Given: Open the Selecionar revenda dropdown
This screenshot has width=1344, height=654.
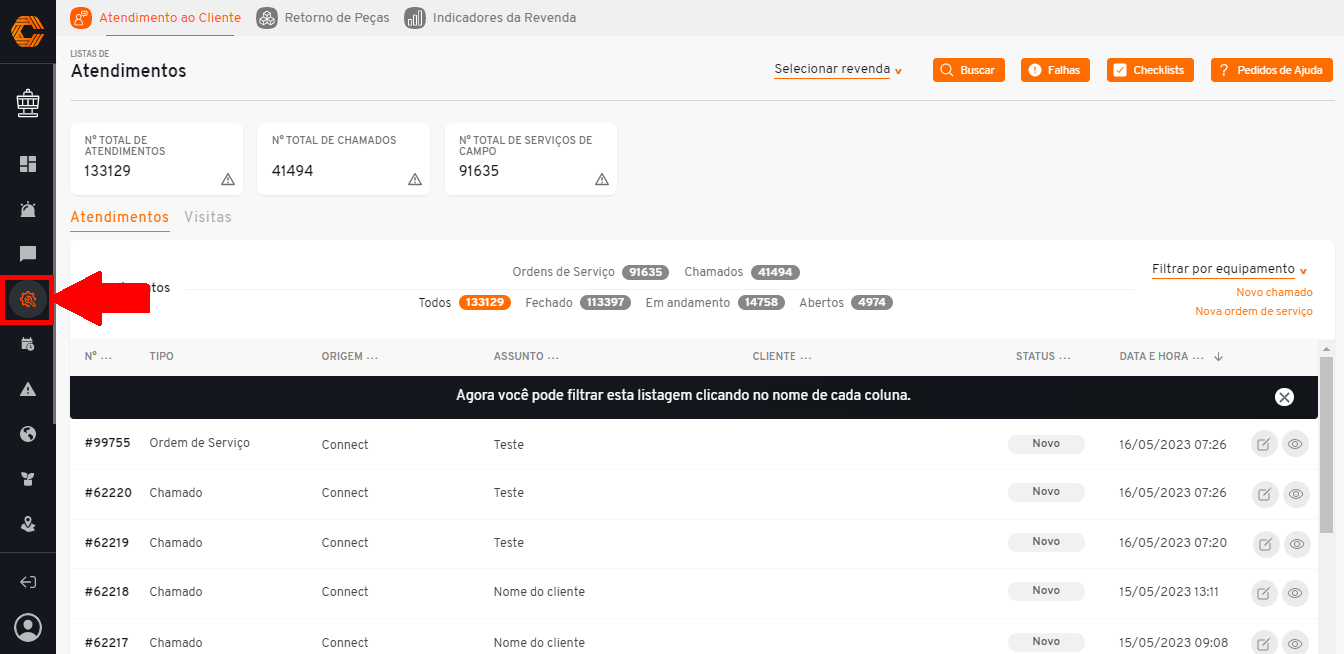Looking at the screenshot, I should [838, 70].
